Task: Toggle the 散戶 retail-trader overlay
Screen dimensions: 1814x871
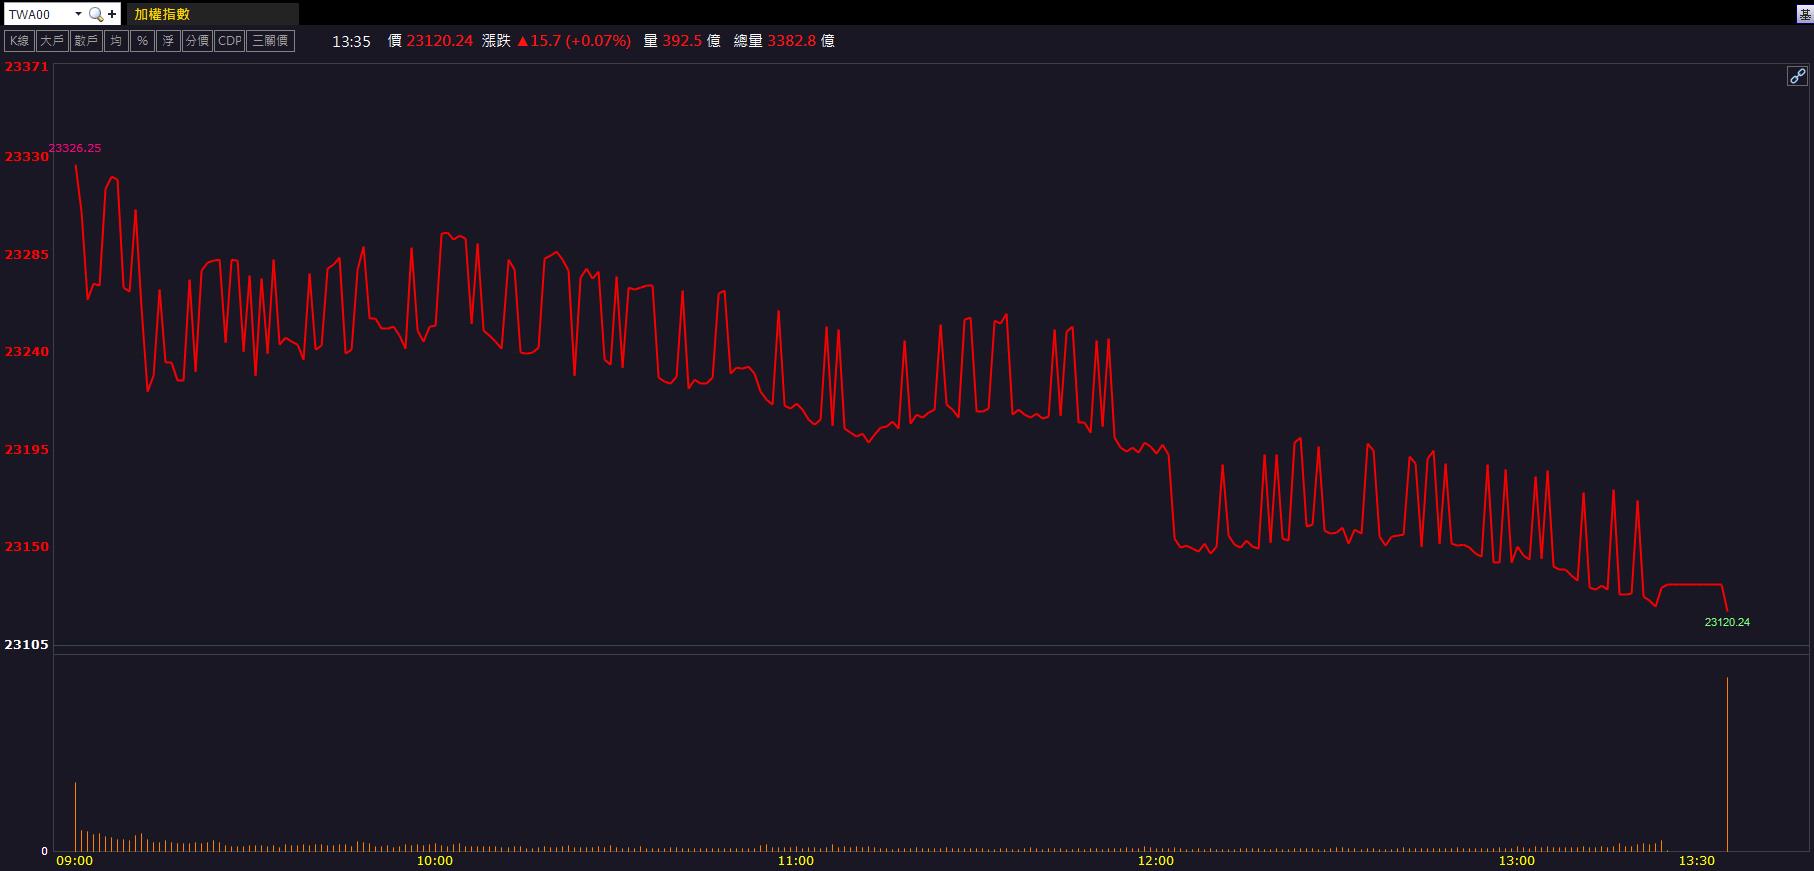Action: [86, 41]
